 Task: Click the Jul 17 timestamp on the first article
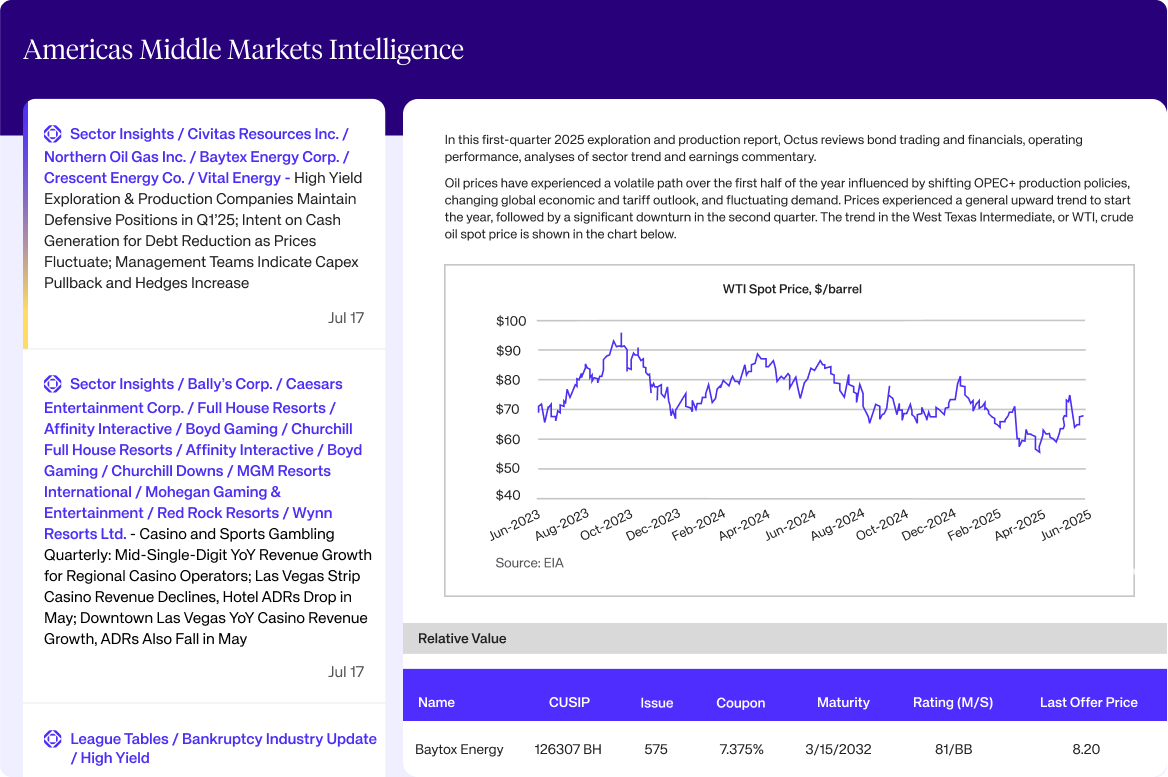coord(346,317)
